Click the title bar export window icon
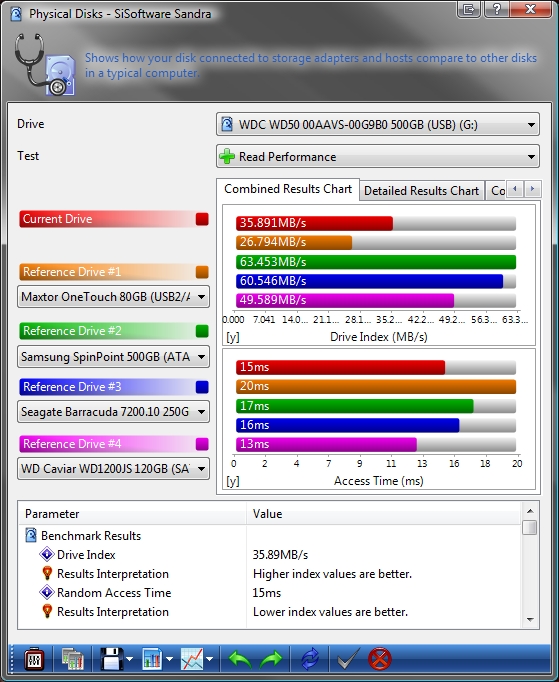Image resolution: width=559 pixels, height=682 pixels. pyautogui.click(x=469, y=9)
